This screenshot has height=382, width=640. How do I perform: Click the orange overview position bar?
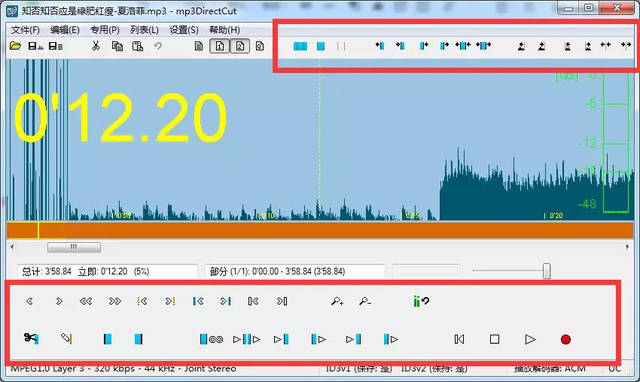[x=320, y=230]
